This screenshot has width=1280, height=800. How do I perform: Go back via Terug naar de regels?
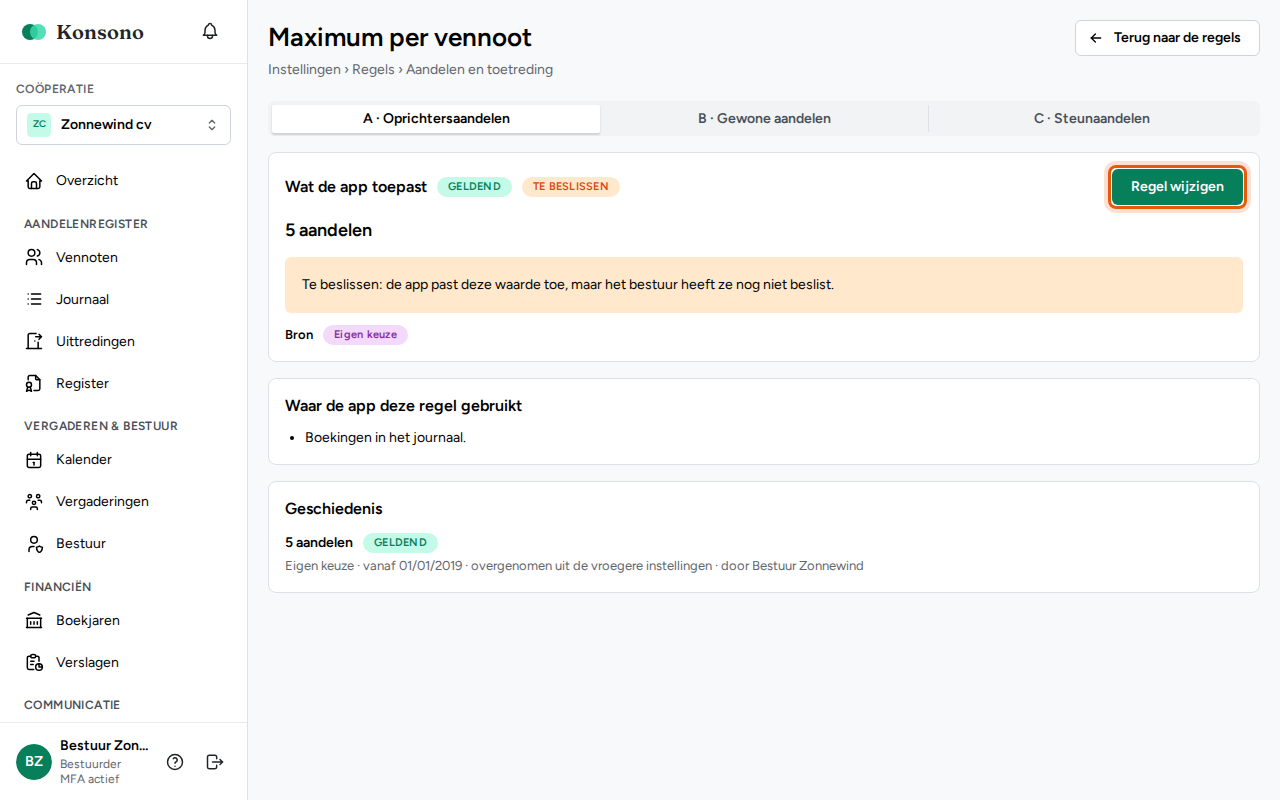pos(1167,38)
